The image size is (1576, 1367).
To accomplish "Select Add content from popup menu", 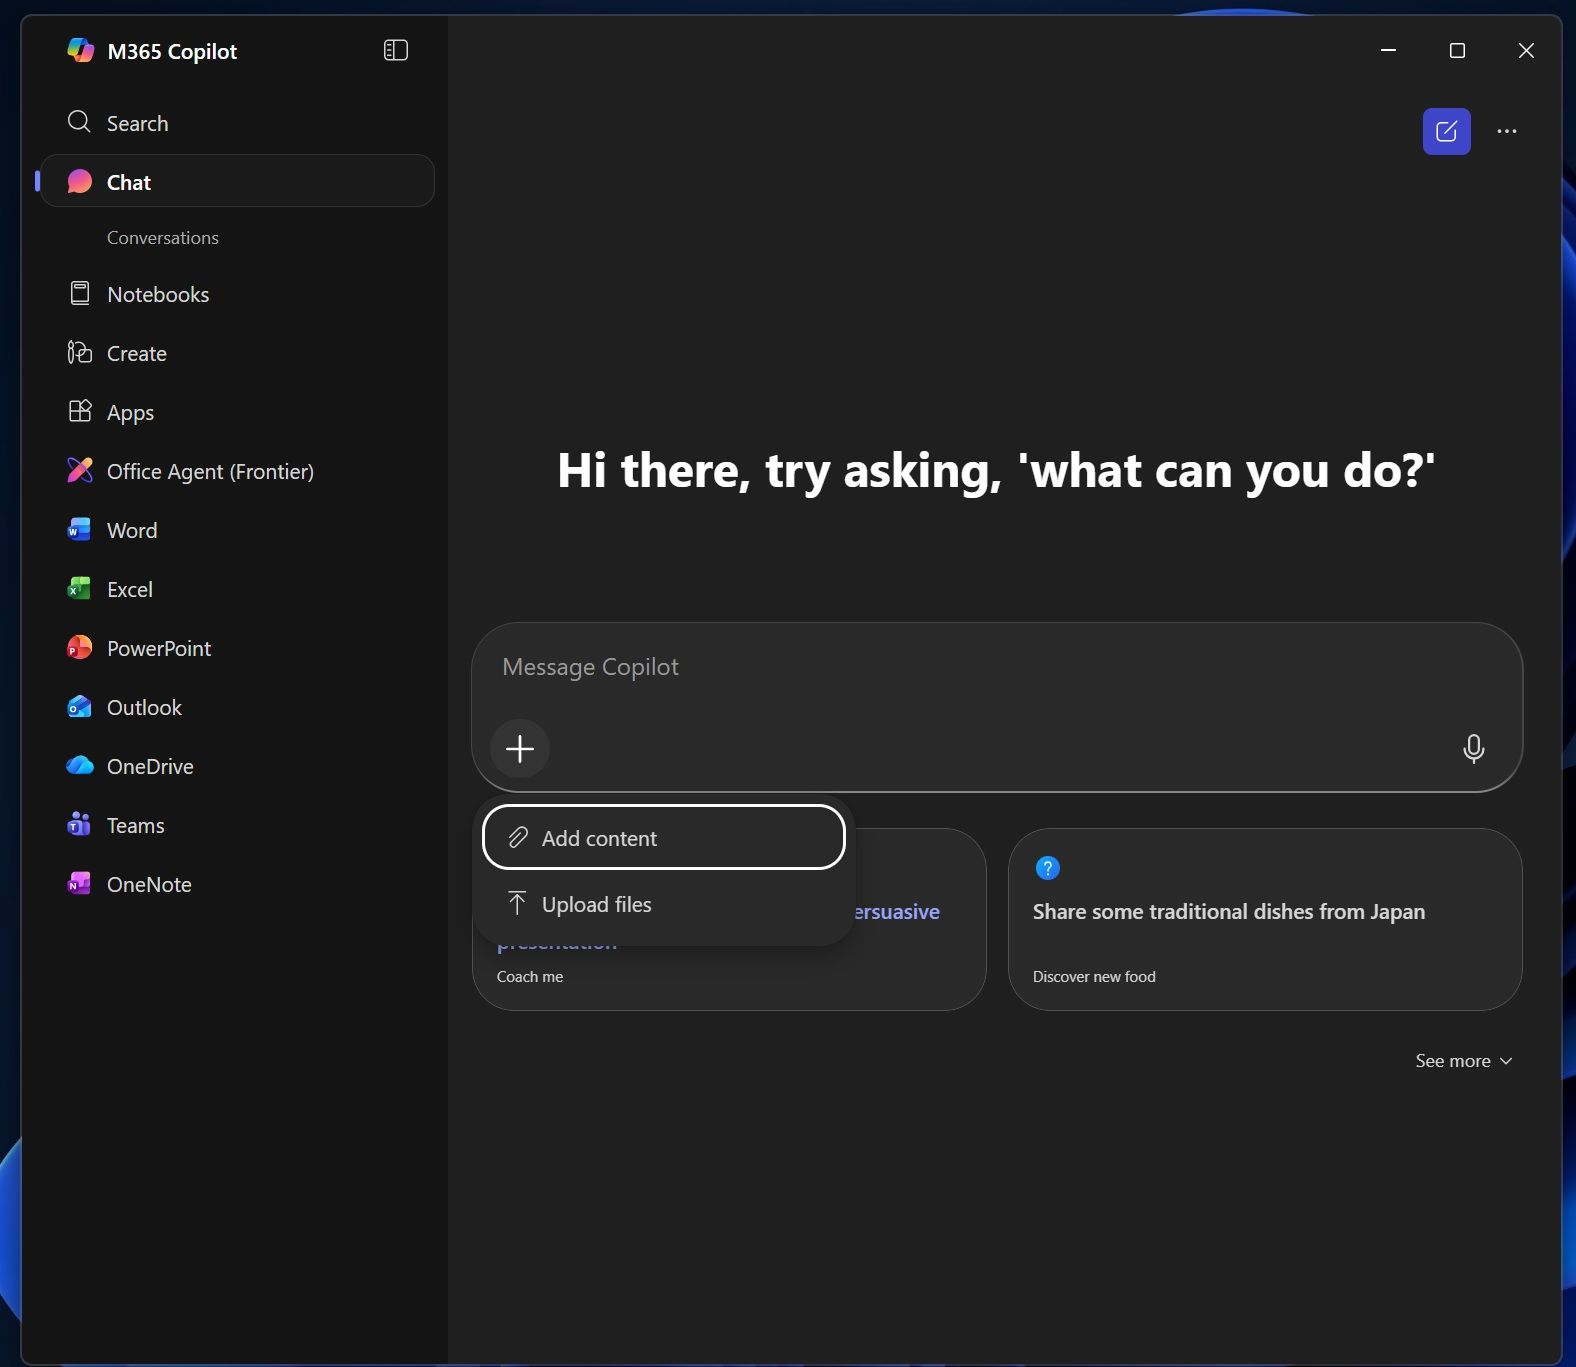I will (x=663, y=838).
